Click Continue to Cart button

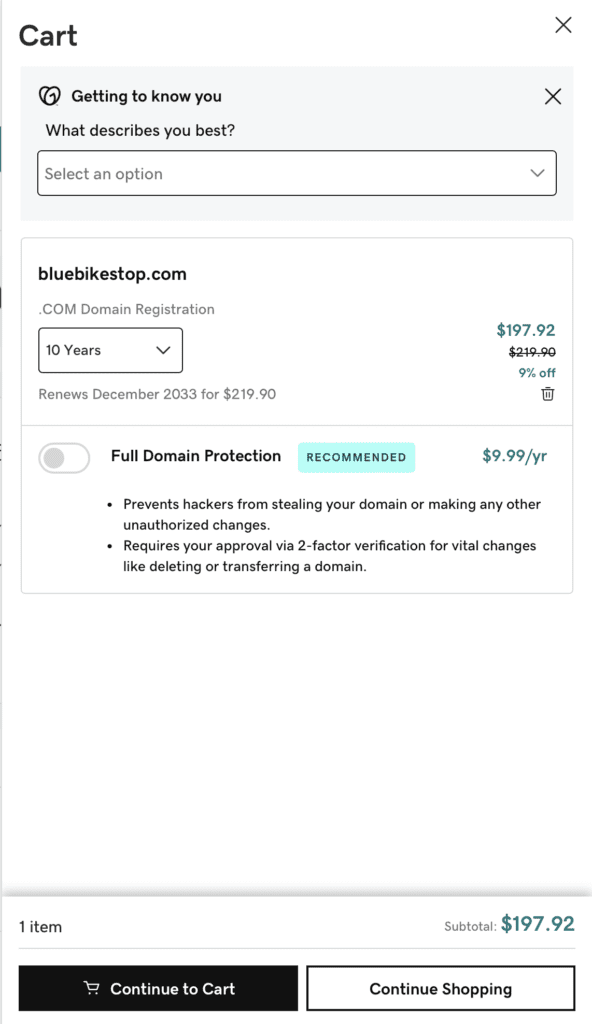[x=158, y=988]
